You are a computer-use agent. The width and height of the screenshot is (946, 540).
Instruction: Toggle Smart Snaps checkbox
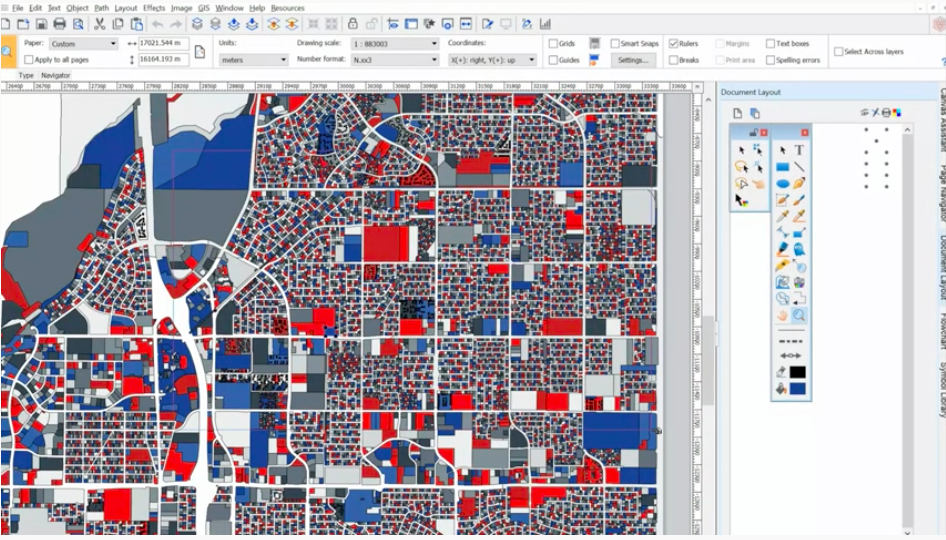tap(614, 44)
